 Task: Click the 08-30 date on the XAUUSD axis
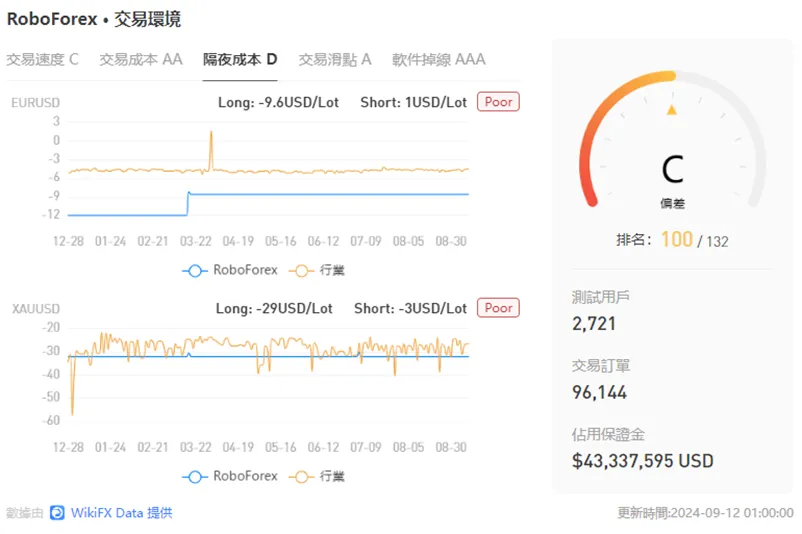(x=451, y=448)
